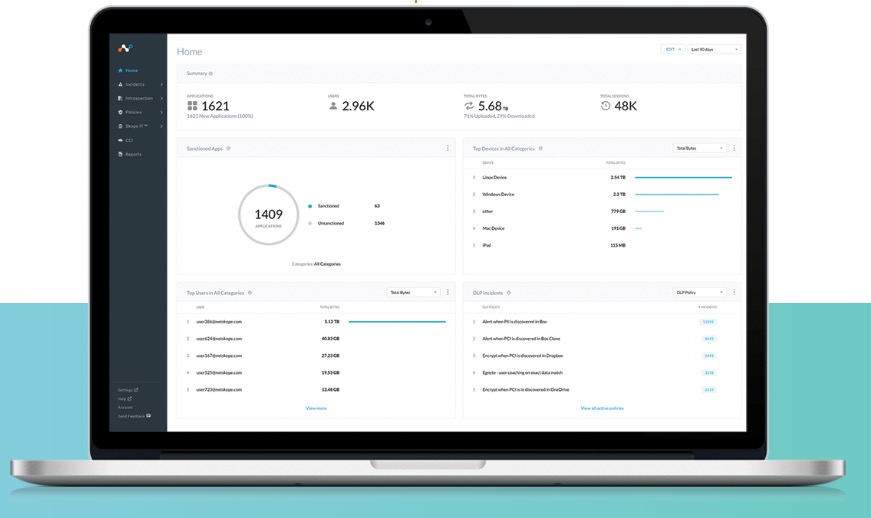Open Introspection in the sidebar menu
The image size is (871, 518).
coord(138,98)
